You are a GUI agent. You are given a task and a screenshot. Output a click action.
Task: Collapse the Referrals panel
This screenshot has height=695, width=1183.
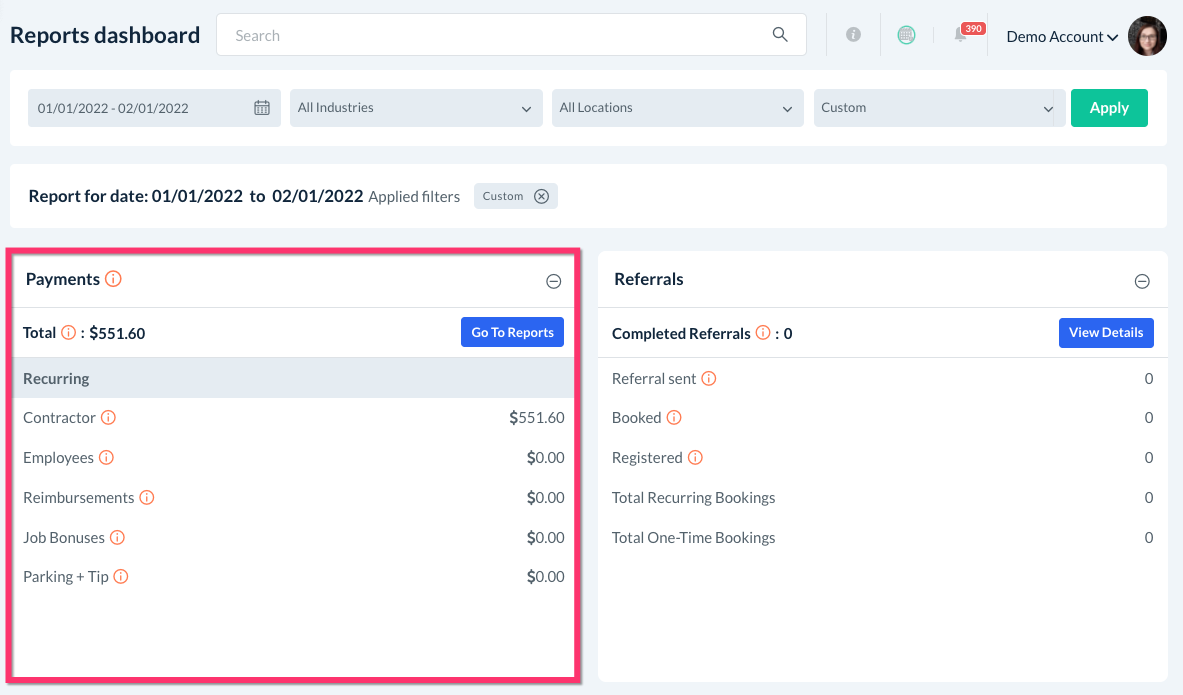tap(1142, 282)
